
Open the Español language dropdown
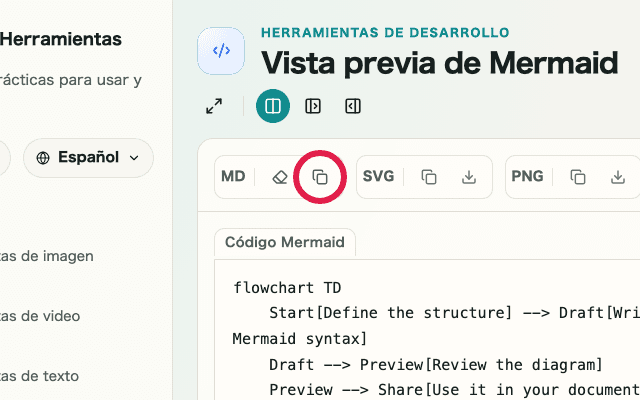pos(88,158)
